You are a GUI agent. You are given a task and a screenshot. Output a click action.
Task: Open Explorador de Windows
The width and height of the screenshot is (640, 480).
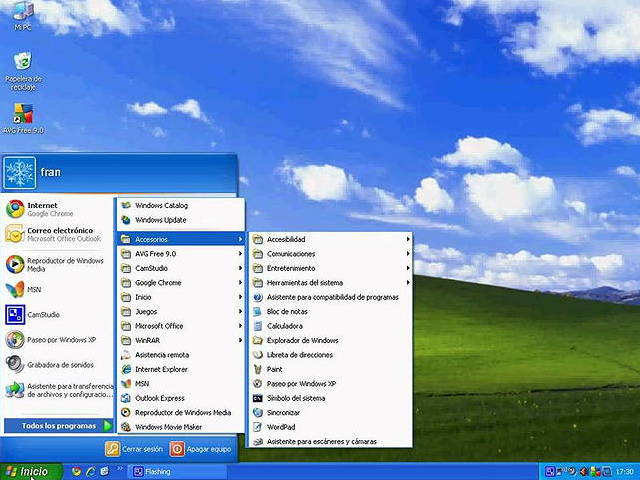click(x=331, y=340)
